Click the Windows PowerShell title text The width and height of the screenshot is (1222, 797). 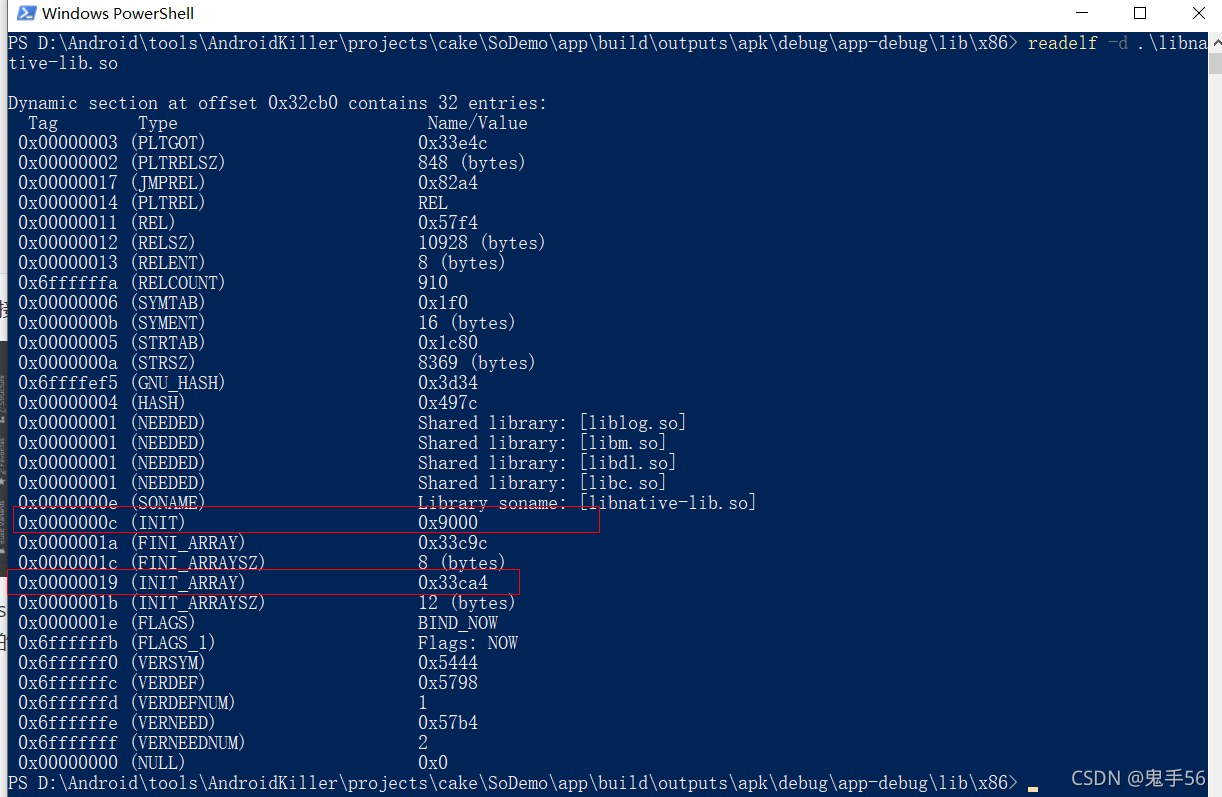[118, 14]
